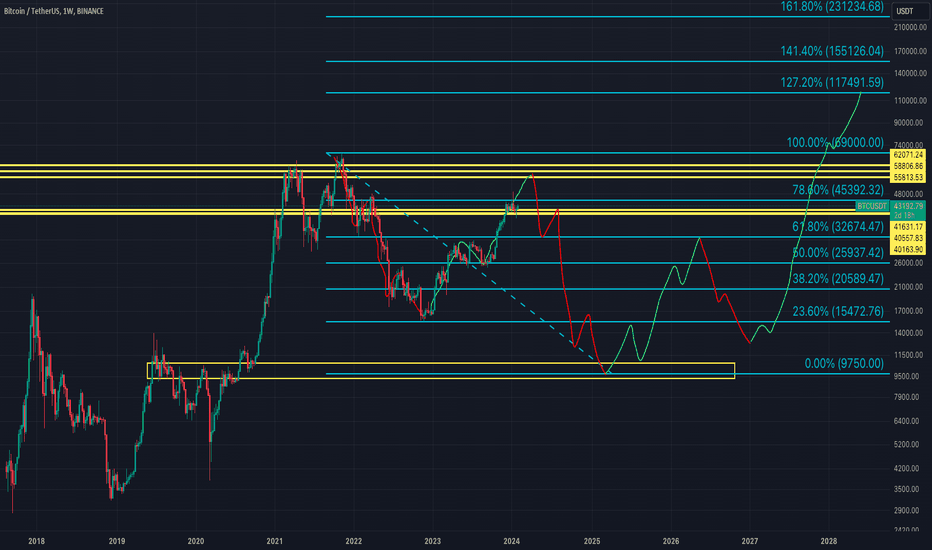Select the 61.80% (32674.47) Fibonacci label

coord(837,227)
